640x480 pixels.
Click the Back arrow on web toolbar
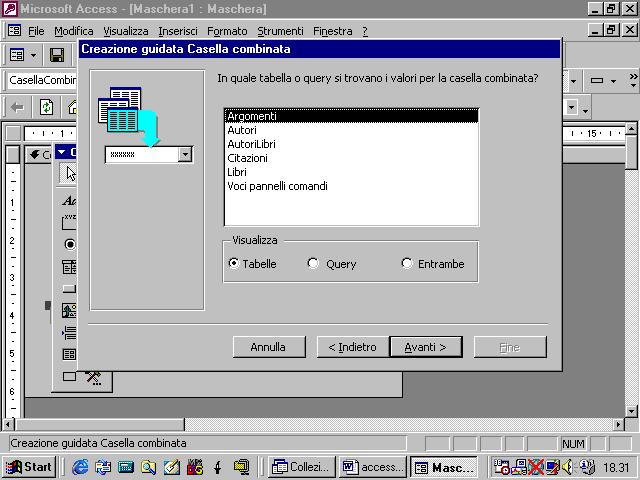17,107
